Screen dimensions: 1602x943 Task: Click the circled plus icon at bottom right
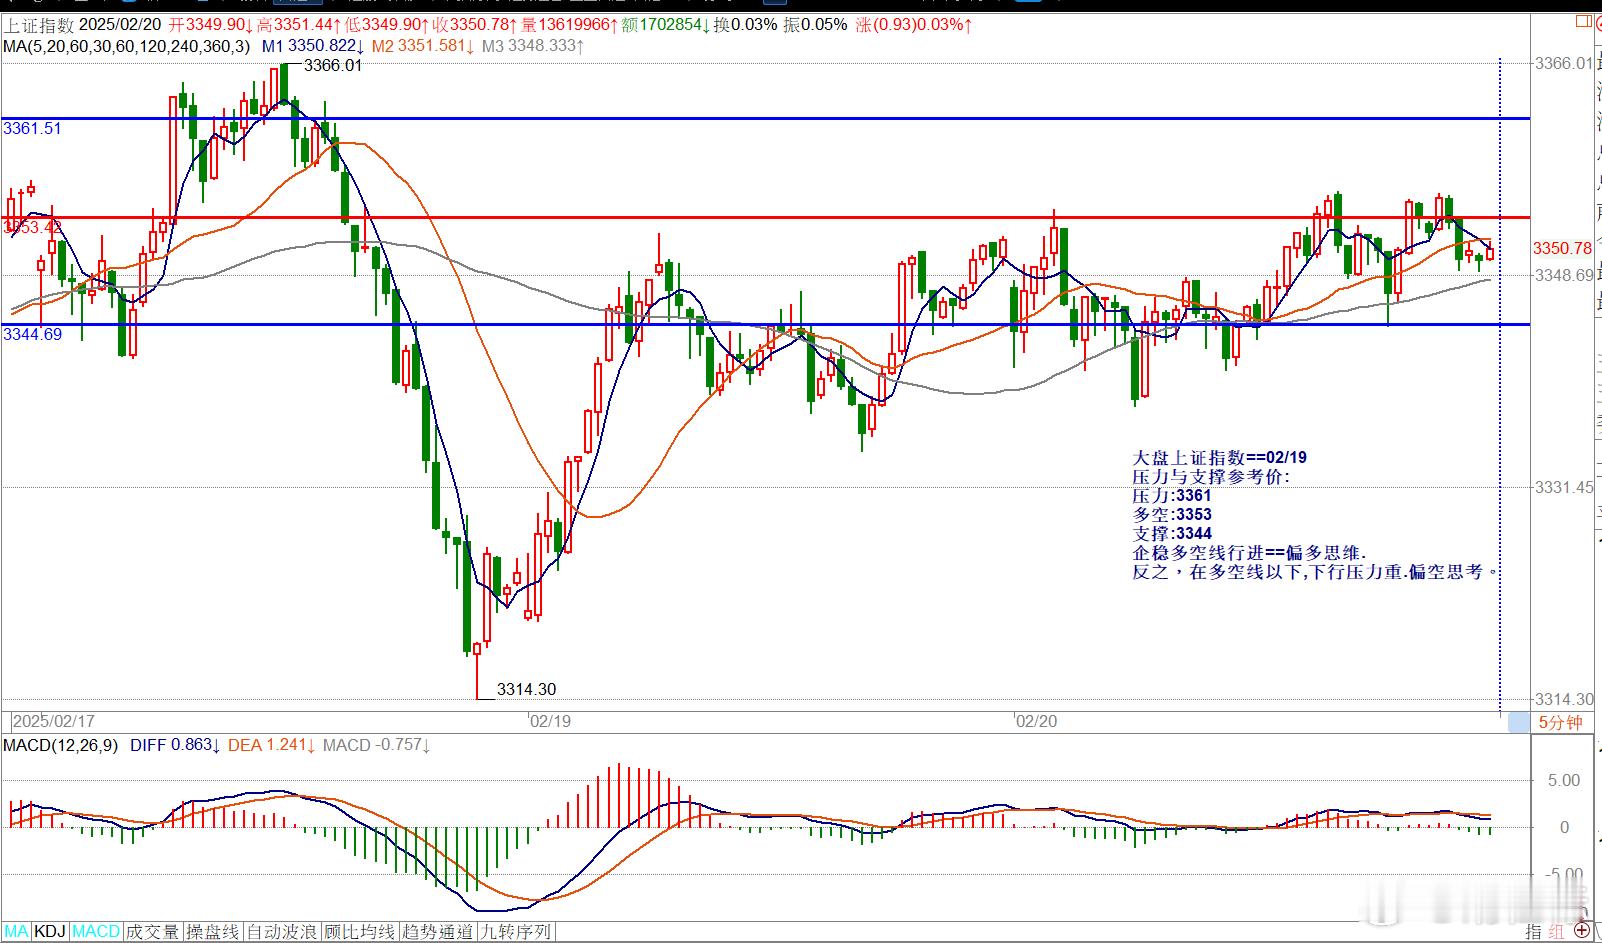pyautogui.click(x=1581, y=931)
